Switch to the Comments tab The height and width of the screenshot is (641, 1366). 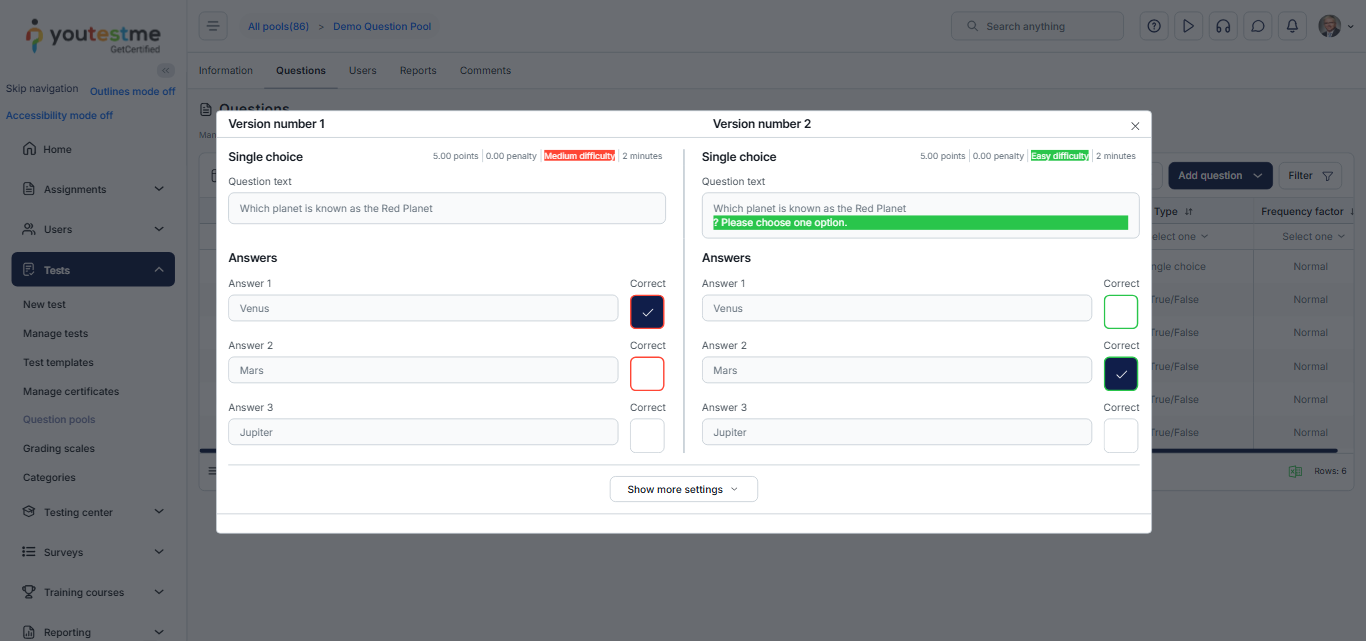485,71
